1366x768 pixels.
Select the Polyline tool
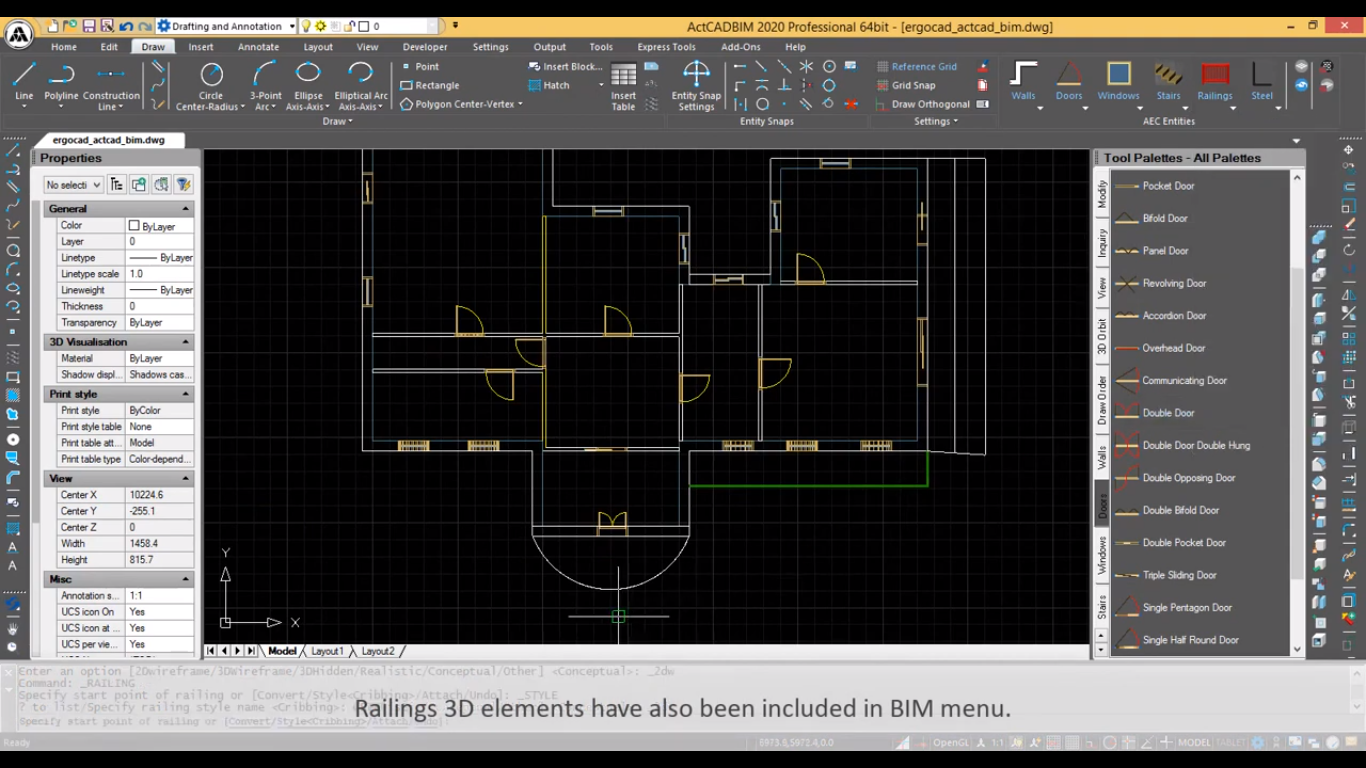(x=61, y=80)
